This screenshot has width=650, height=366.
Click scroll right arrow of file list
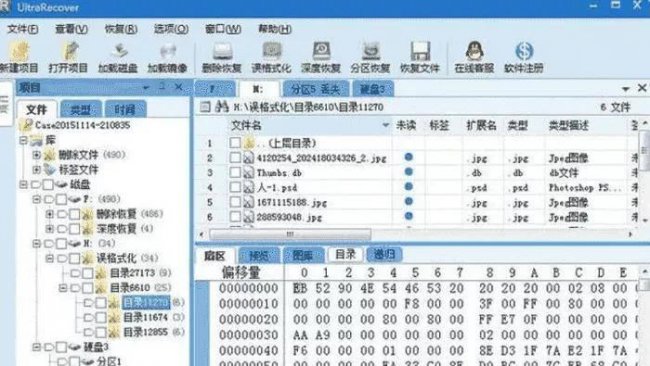[x=631, y=235]
